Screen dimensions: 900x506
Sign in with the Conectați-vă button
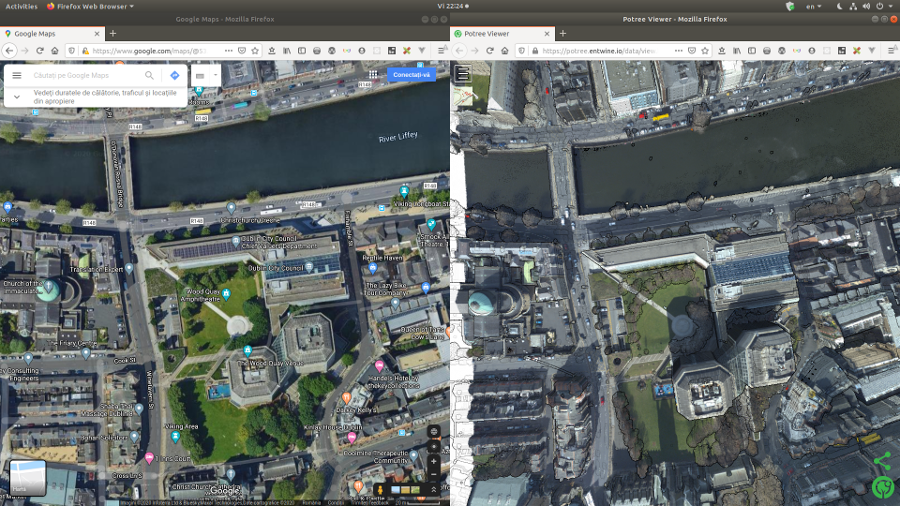click(411, 75)
